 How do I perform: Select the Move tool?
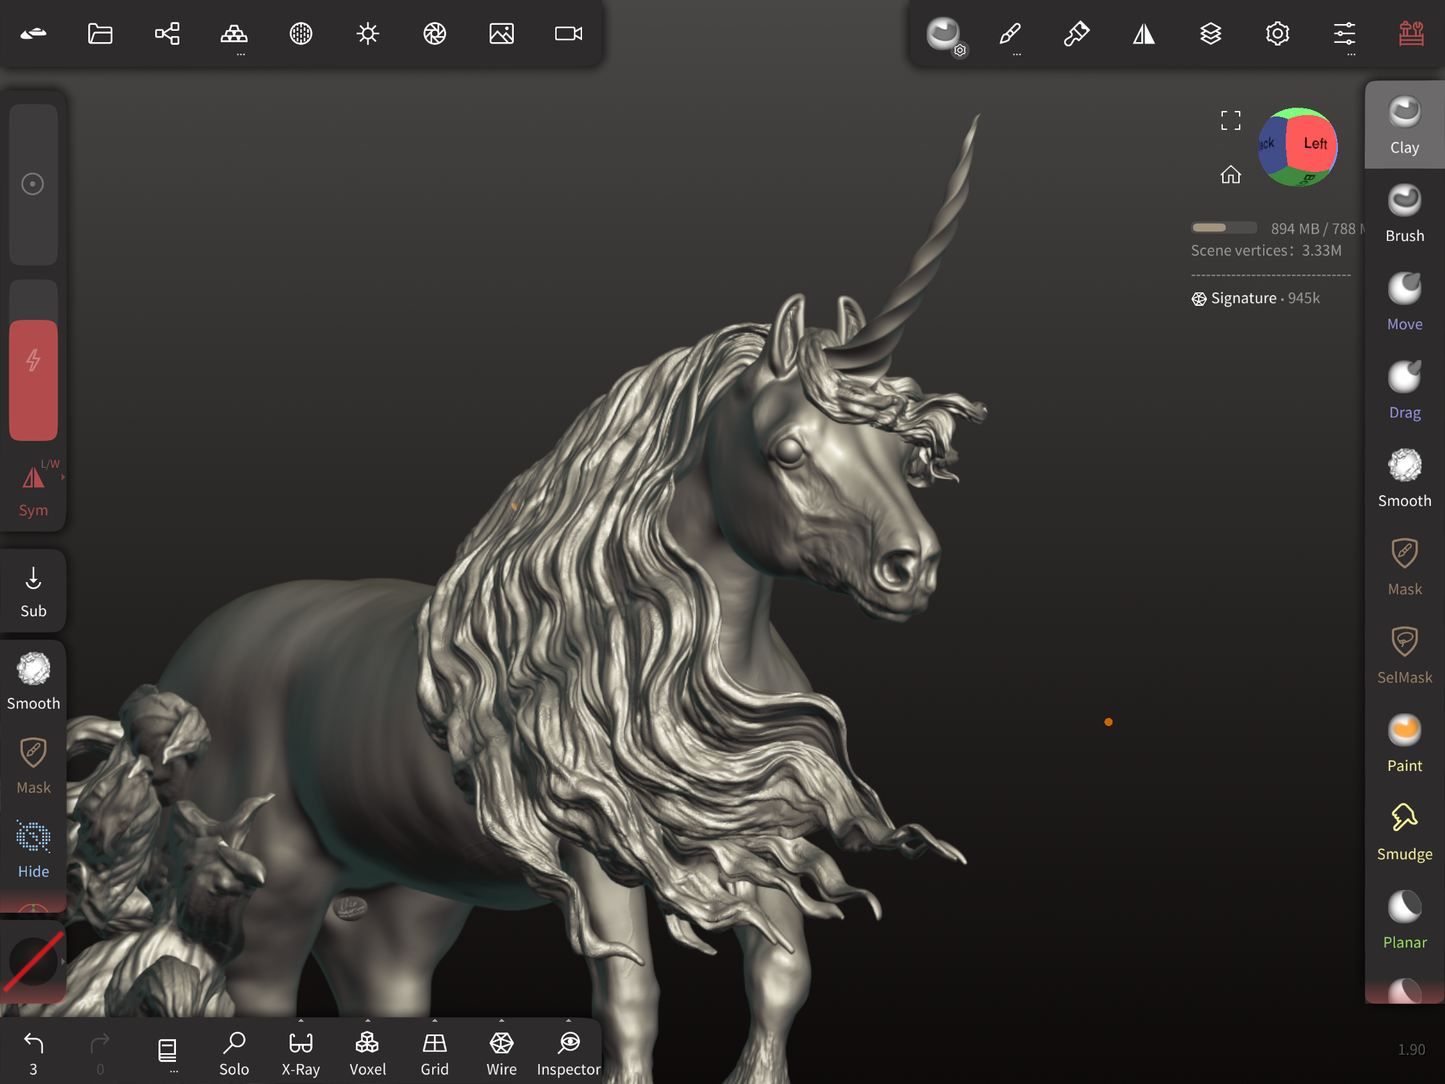pyautogui.click(x=1404, y=301)
